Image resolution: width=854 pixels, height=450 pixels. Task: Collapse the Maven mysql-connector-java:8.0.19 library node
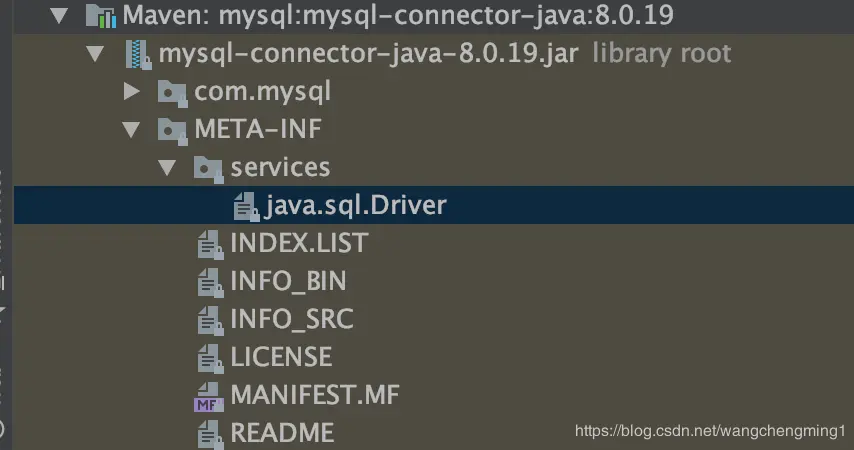tap(59, 15)
